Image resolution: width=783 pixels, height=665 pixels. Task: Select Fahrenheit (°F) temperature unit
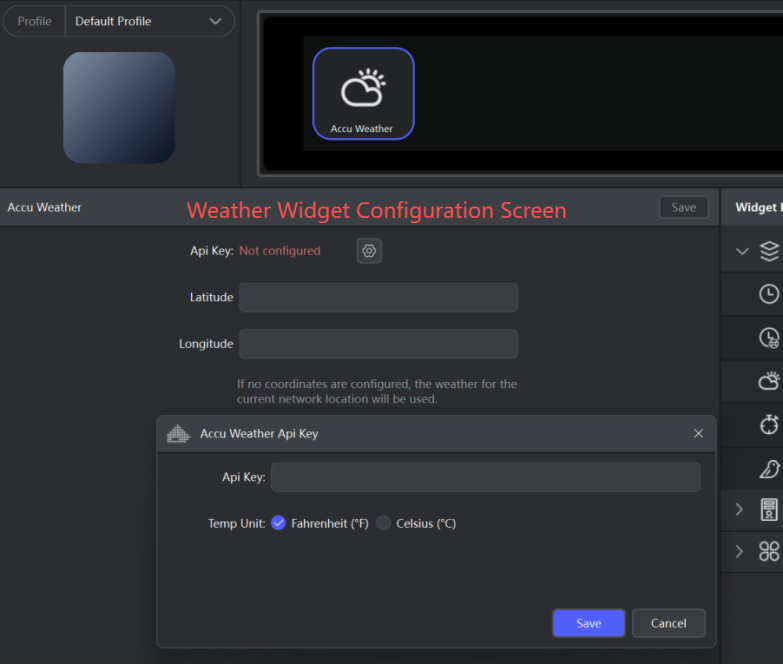(278, 523)
